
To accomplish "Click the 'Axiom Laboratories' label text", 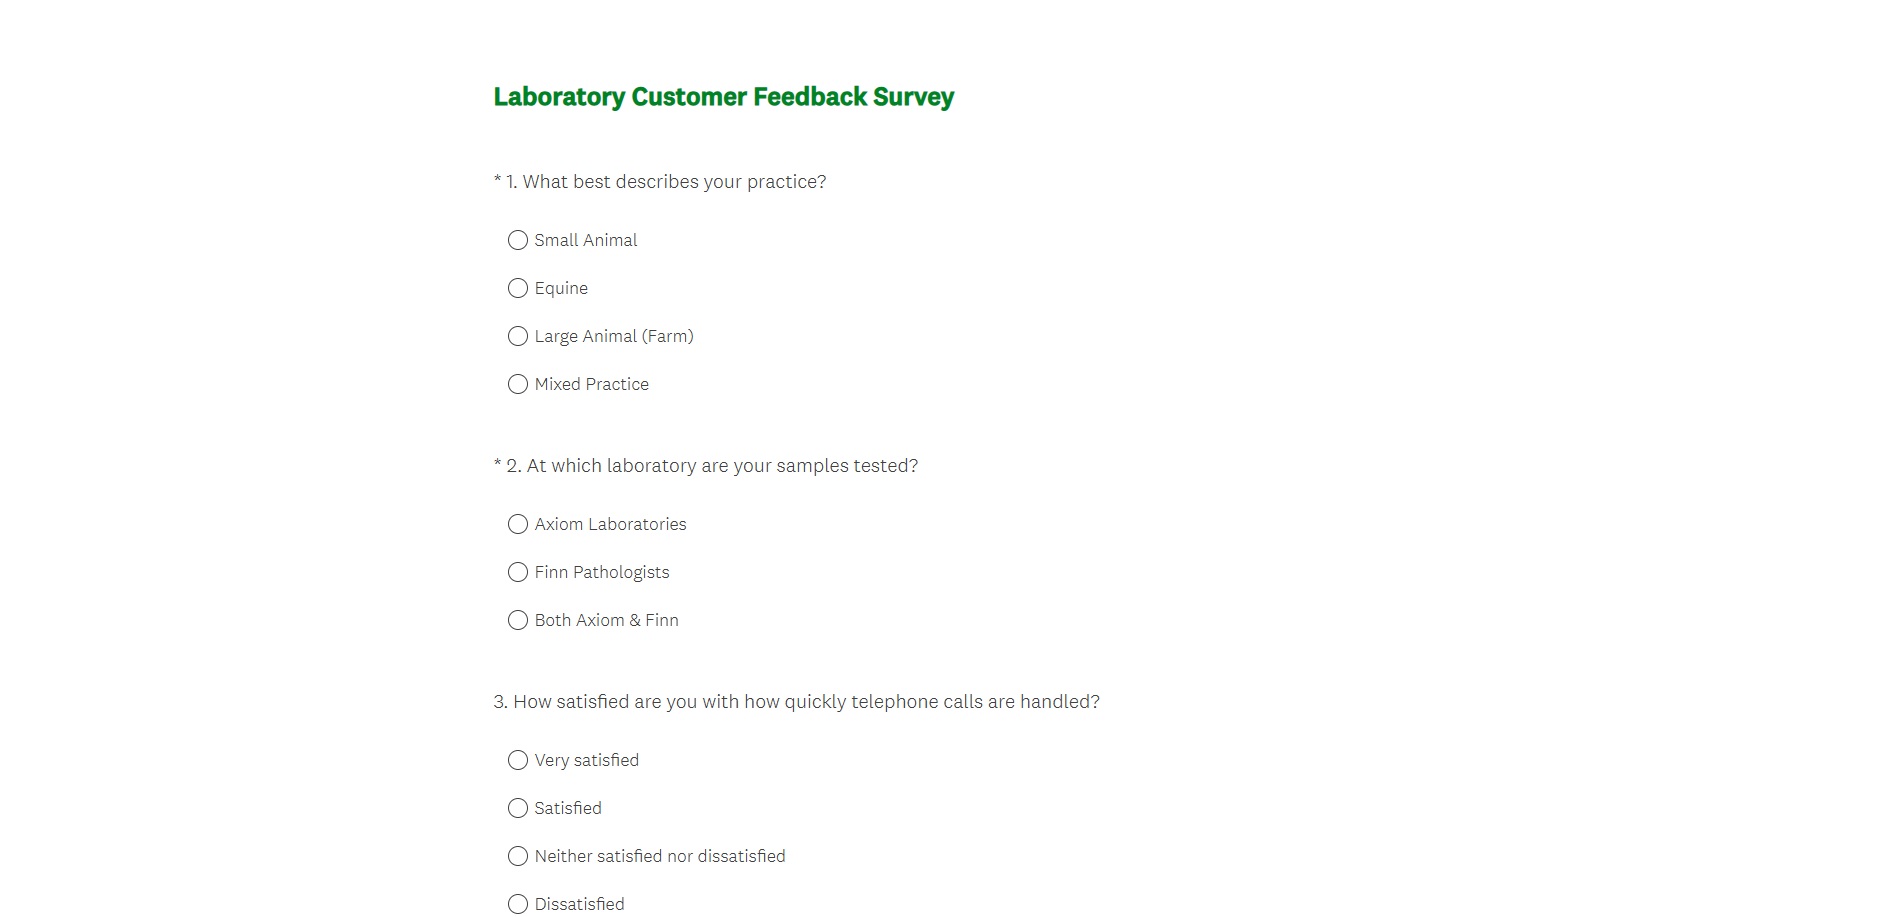I will coord(610,525).
